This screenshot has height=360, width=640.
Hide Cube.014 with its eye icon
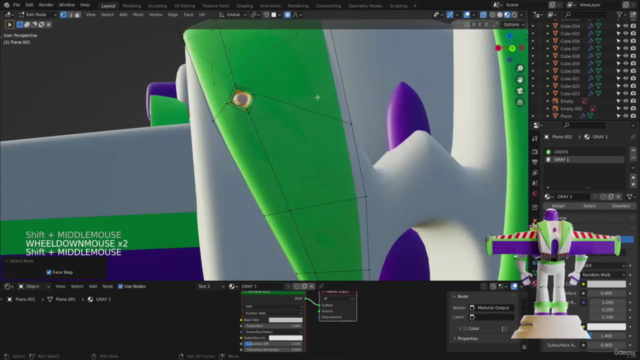[x=625, y=26]
